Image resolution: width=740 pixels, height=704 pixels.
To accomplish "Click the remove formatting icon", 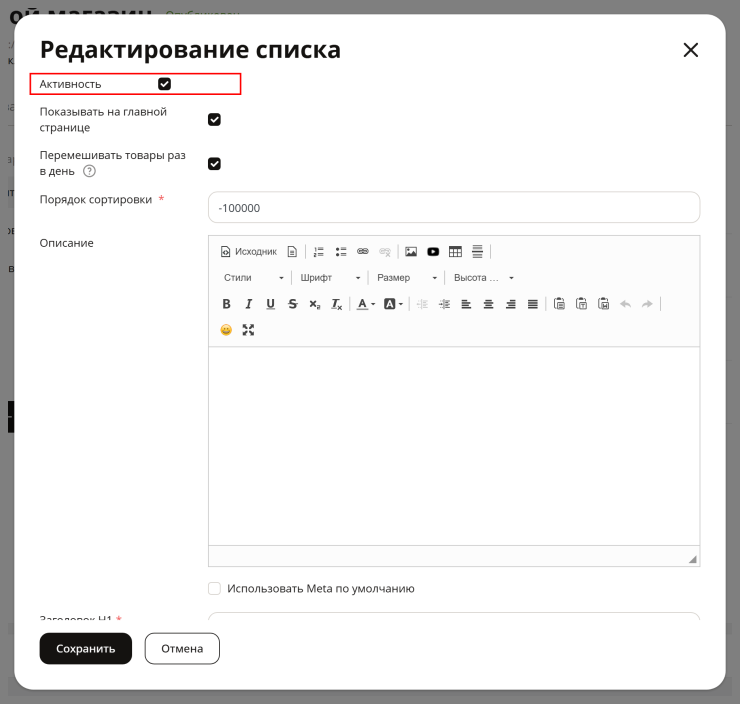I will (x=336, y=304).
